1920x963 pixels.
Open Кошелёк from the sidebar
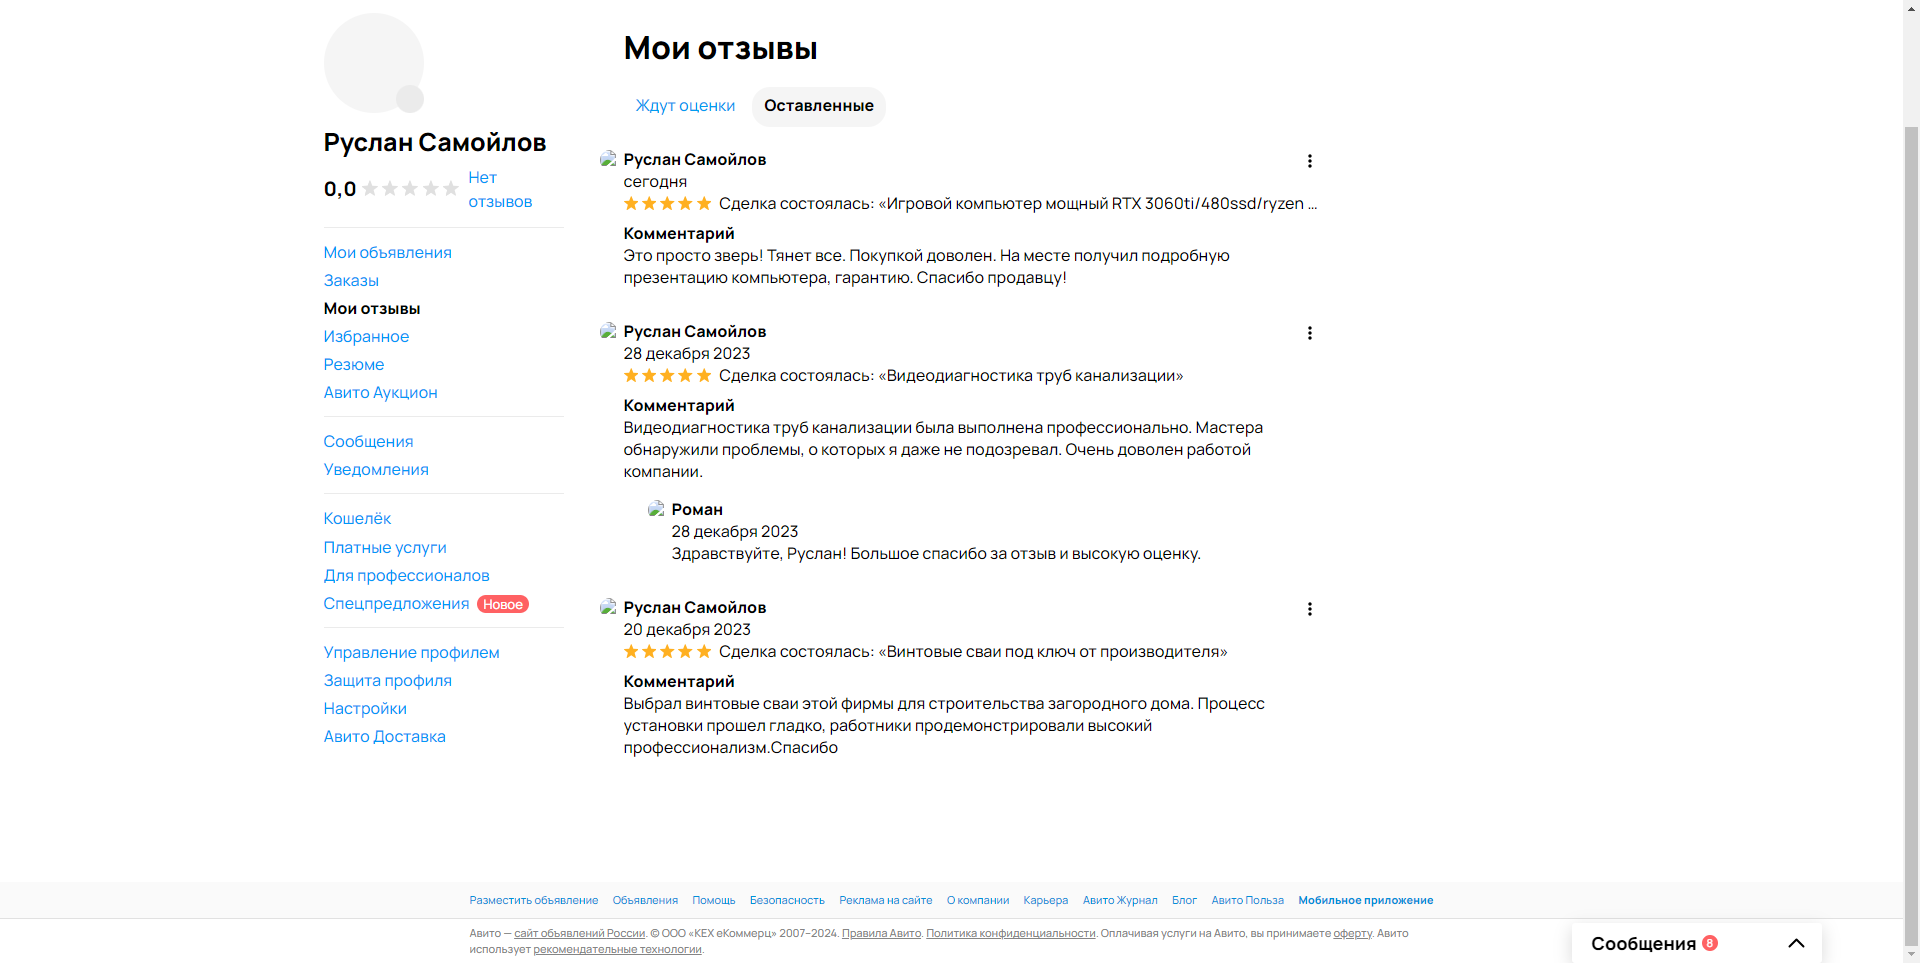(357, 518)
